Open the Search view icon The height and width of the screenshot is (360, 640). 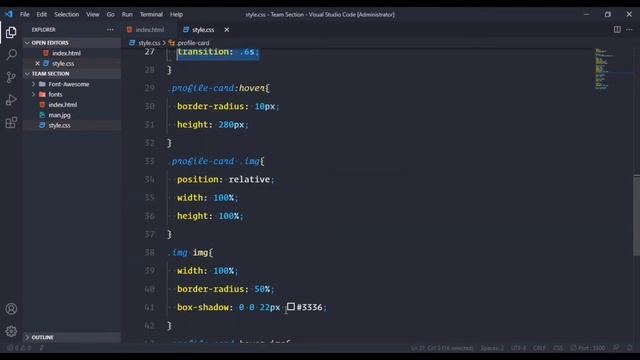(x=11, y=54)
